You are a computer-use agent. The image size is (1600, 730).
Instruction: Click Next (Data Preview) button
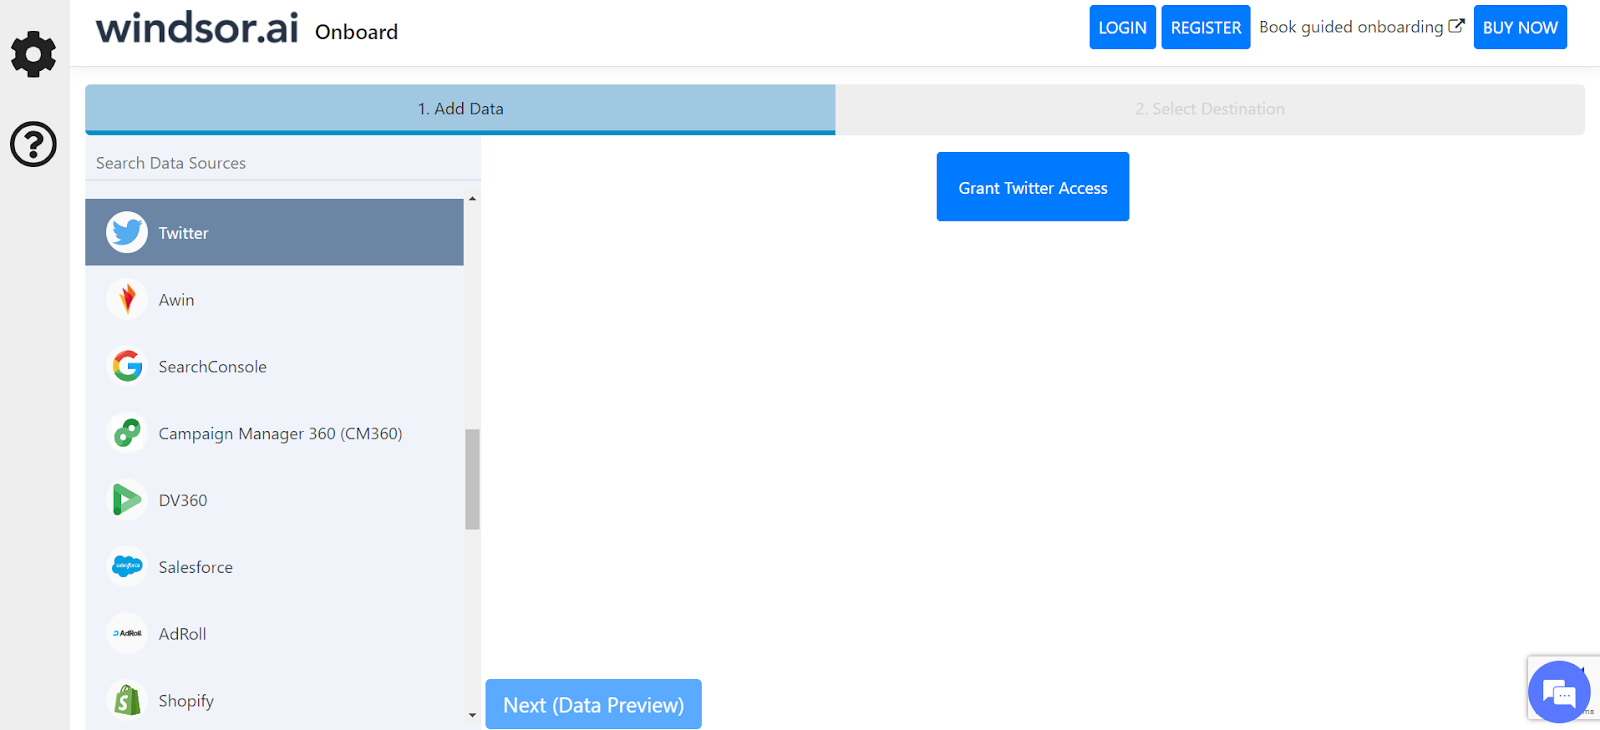(x=593, y=704)
